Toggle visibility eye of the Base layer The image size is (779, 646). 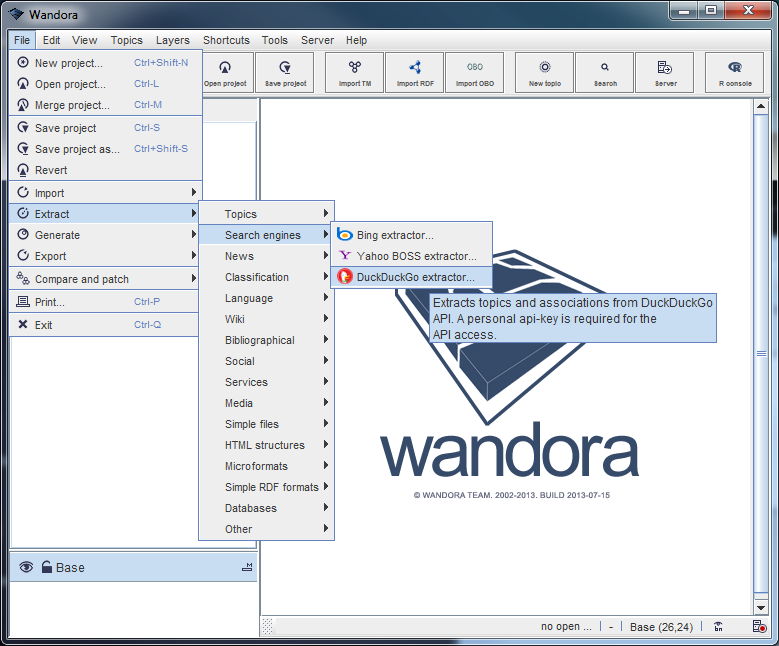pos(26,567)
